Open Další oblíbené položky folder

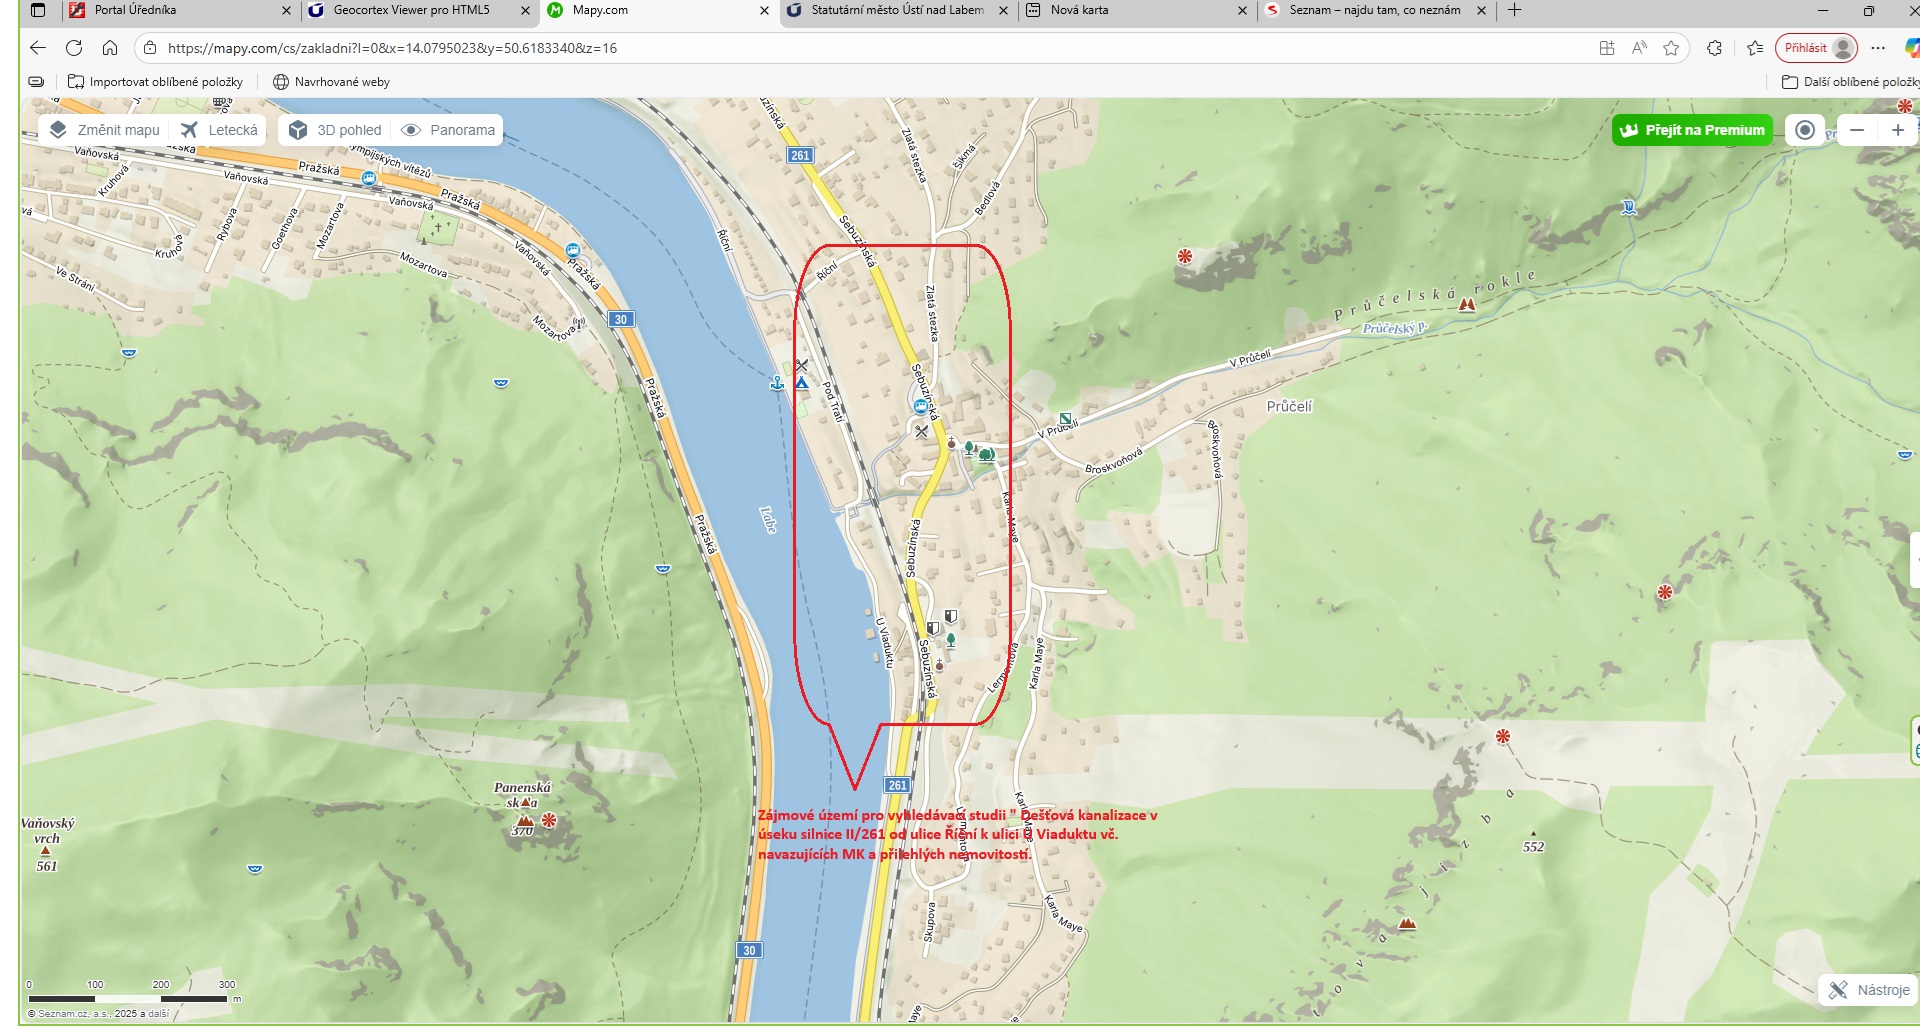point(1850,82)
